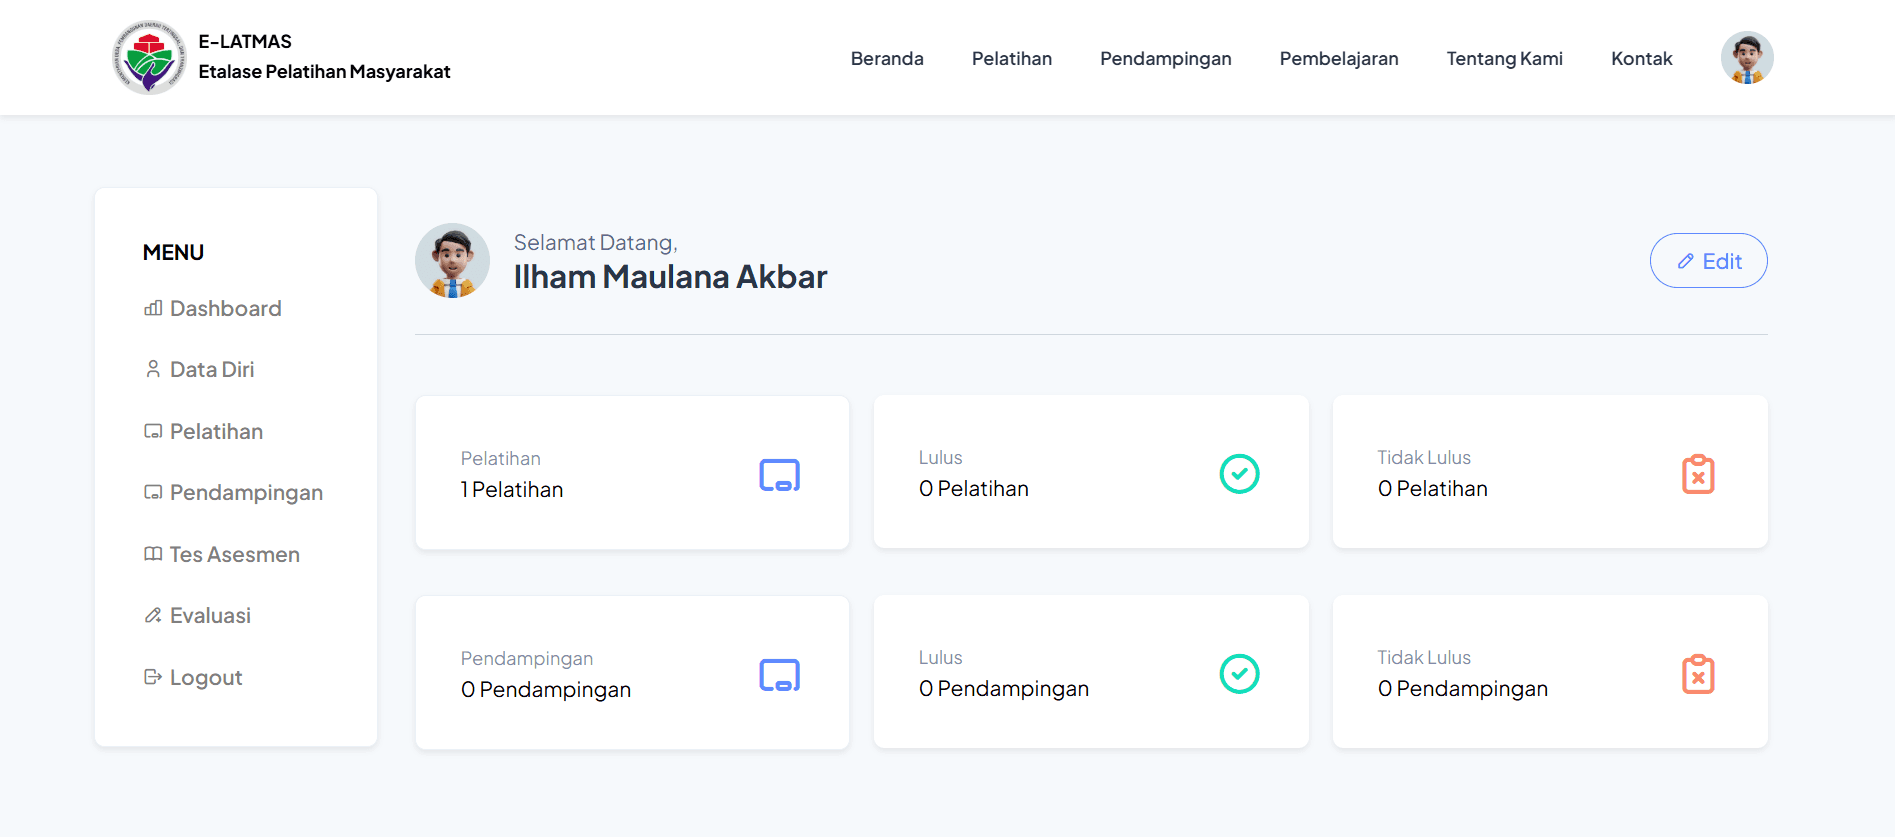The width and height of the screenshot is (1895, 837).
Task: Click the blue icon in 0 Pendampingan card
Action: pyautogui.click(x=780, y=675)
